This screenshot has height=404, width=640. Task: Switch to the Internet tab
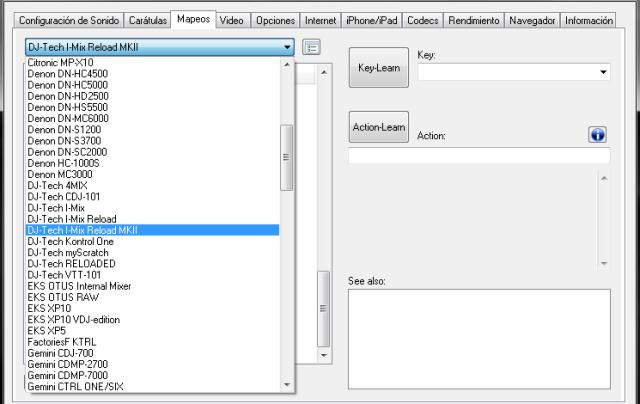point(320,20)
